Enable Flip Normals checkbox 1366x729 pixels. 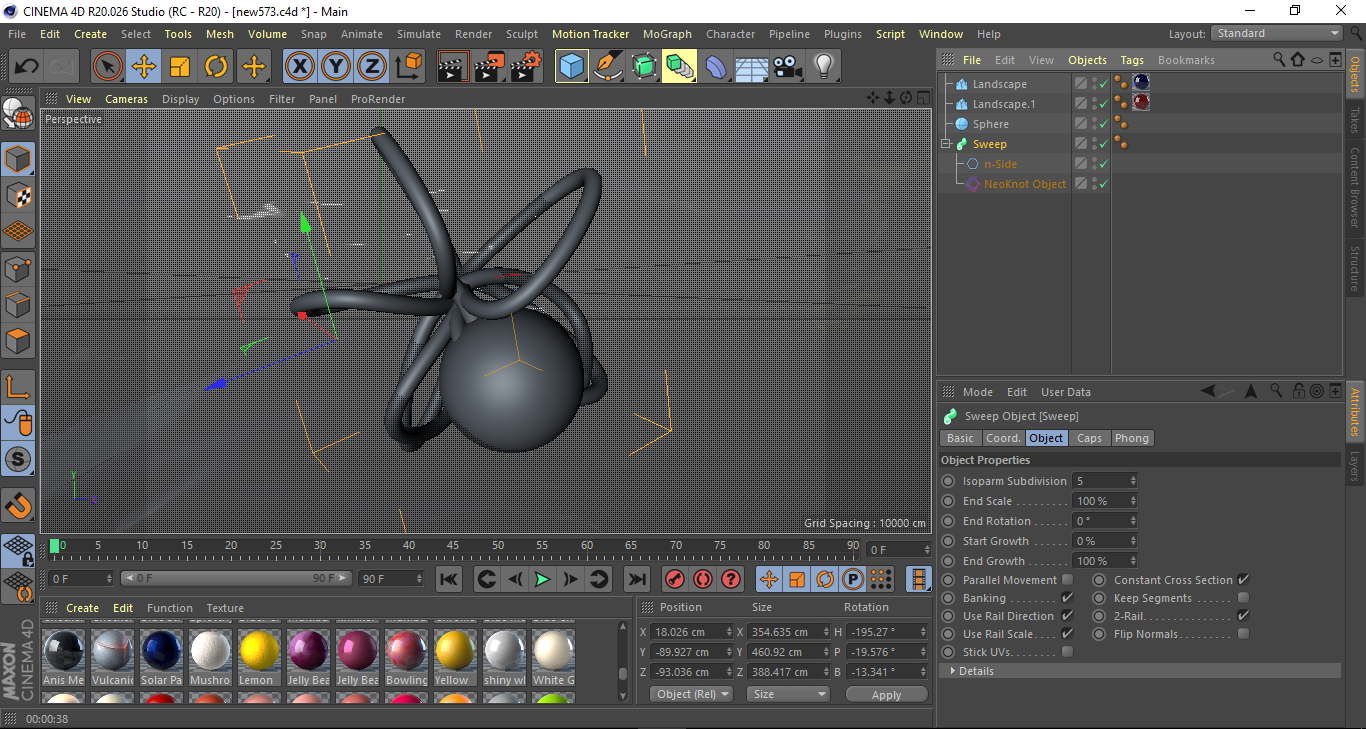tap(1243, 634)
